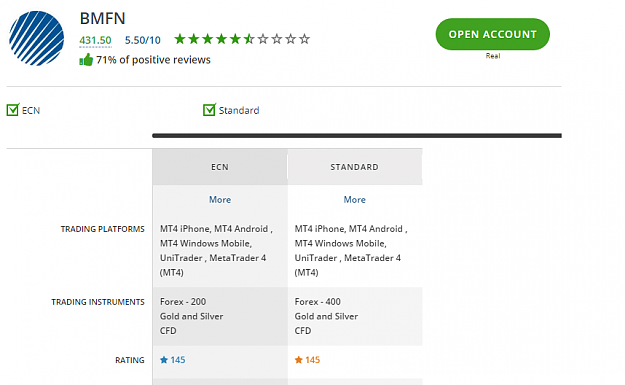Select the third green rating star
Image resolution: width=625 pixels, height=385 pixels.
pos(208,39)
